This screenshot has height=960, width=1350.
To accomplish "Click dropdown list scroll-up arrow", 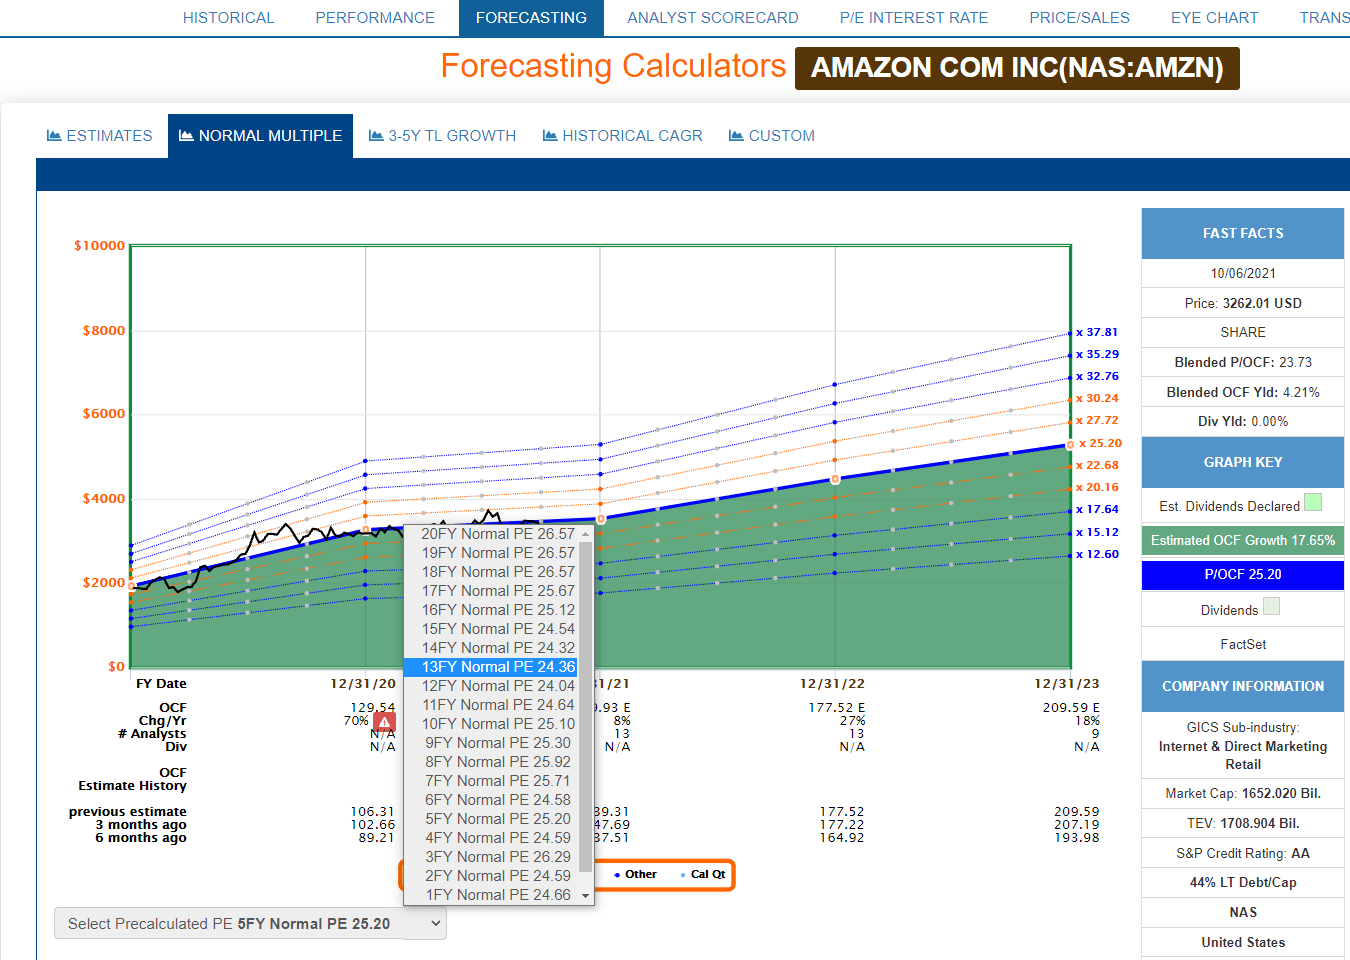I will point(586,533).
